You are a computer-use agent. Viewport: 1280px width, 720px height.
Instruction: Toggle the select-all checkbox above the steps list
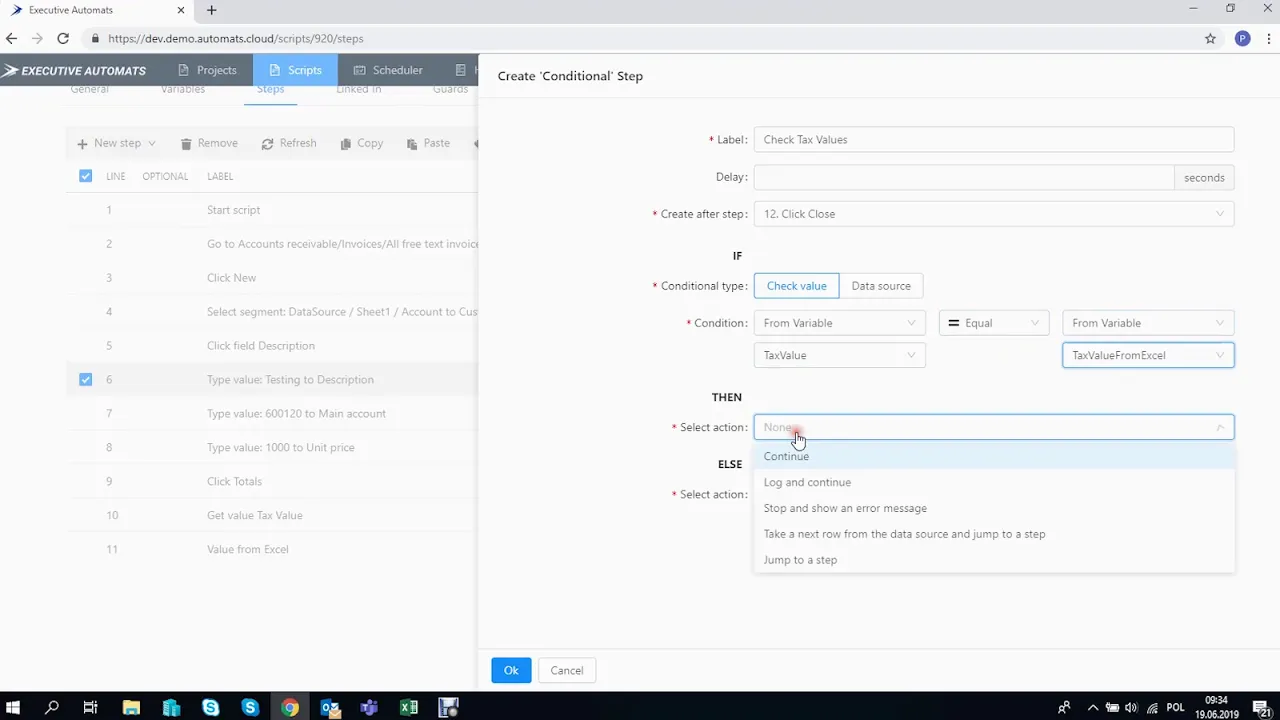pyautogui.click(x=85, y=176)
